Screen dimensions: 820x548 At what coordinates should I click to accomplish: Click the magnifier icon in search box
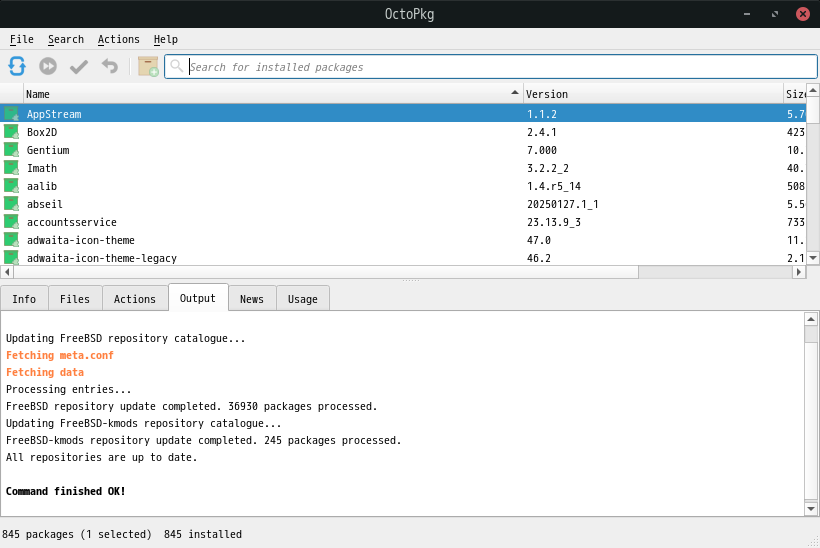[x=177, y=66]
